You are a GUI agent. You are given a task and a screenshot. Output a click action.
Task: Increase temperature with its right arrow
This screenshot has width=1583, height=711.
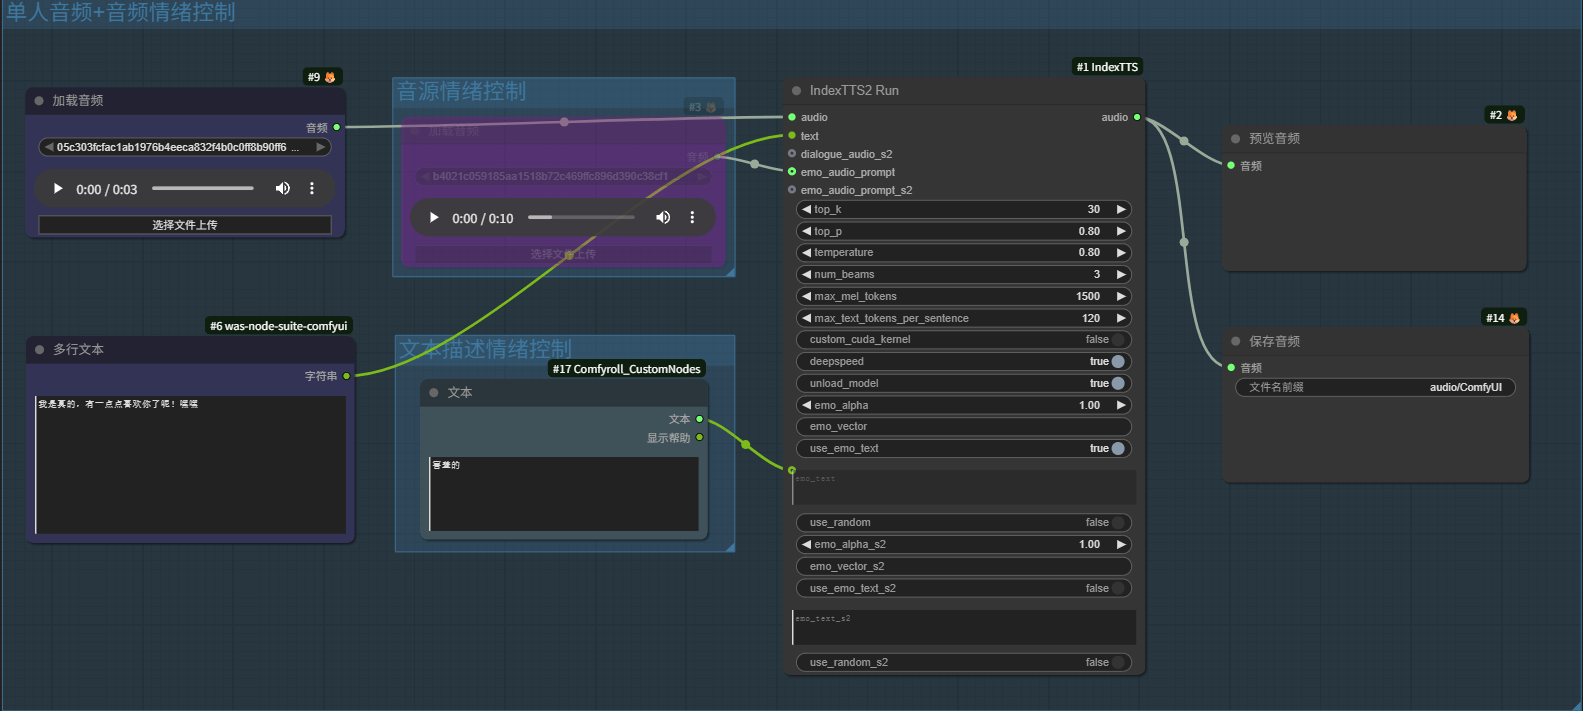[1121, 253]
